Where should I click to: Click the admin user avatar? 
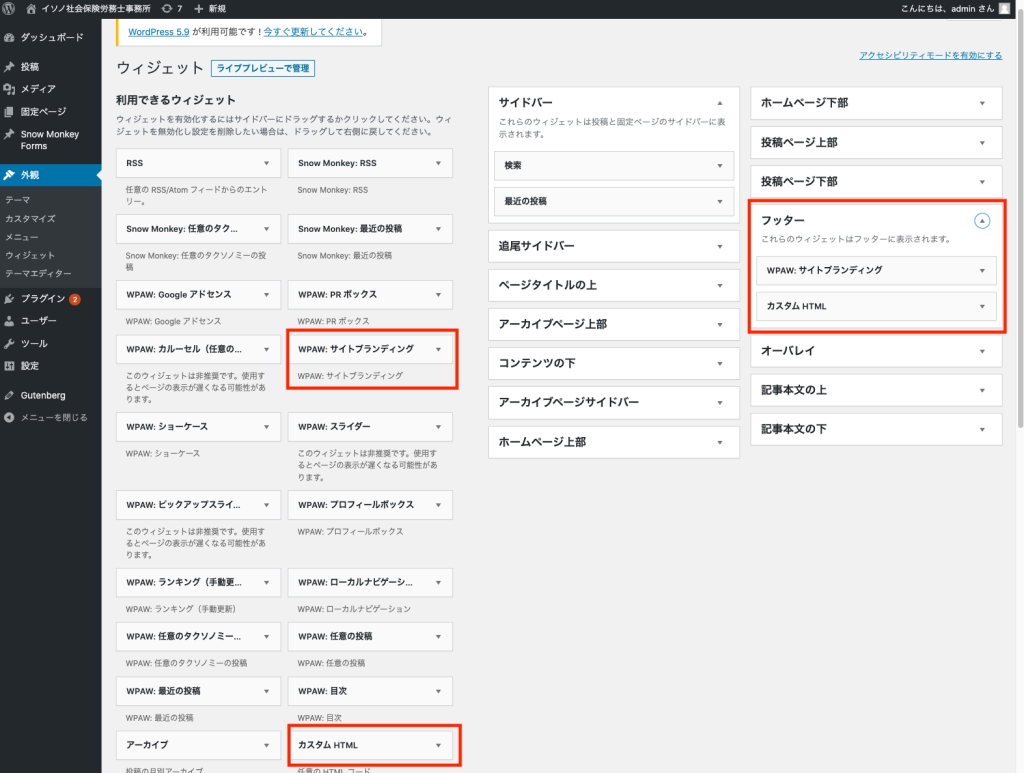(1004, 8)
